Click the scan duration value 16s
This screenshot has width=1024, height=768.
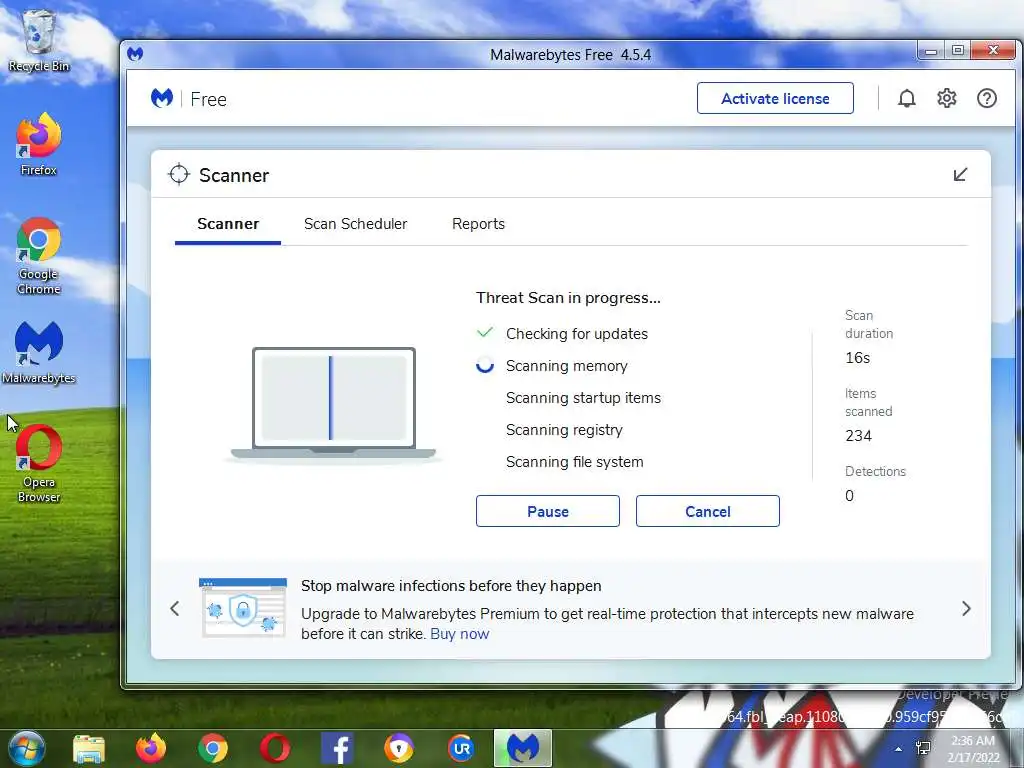[x=857, y=358]
